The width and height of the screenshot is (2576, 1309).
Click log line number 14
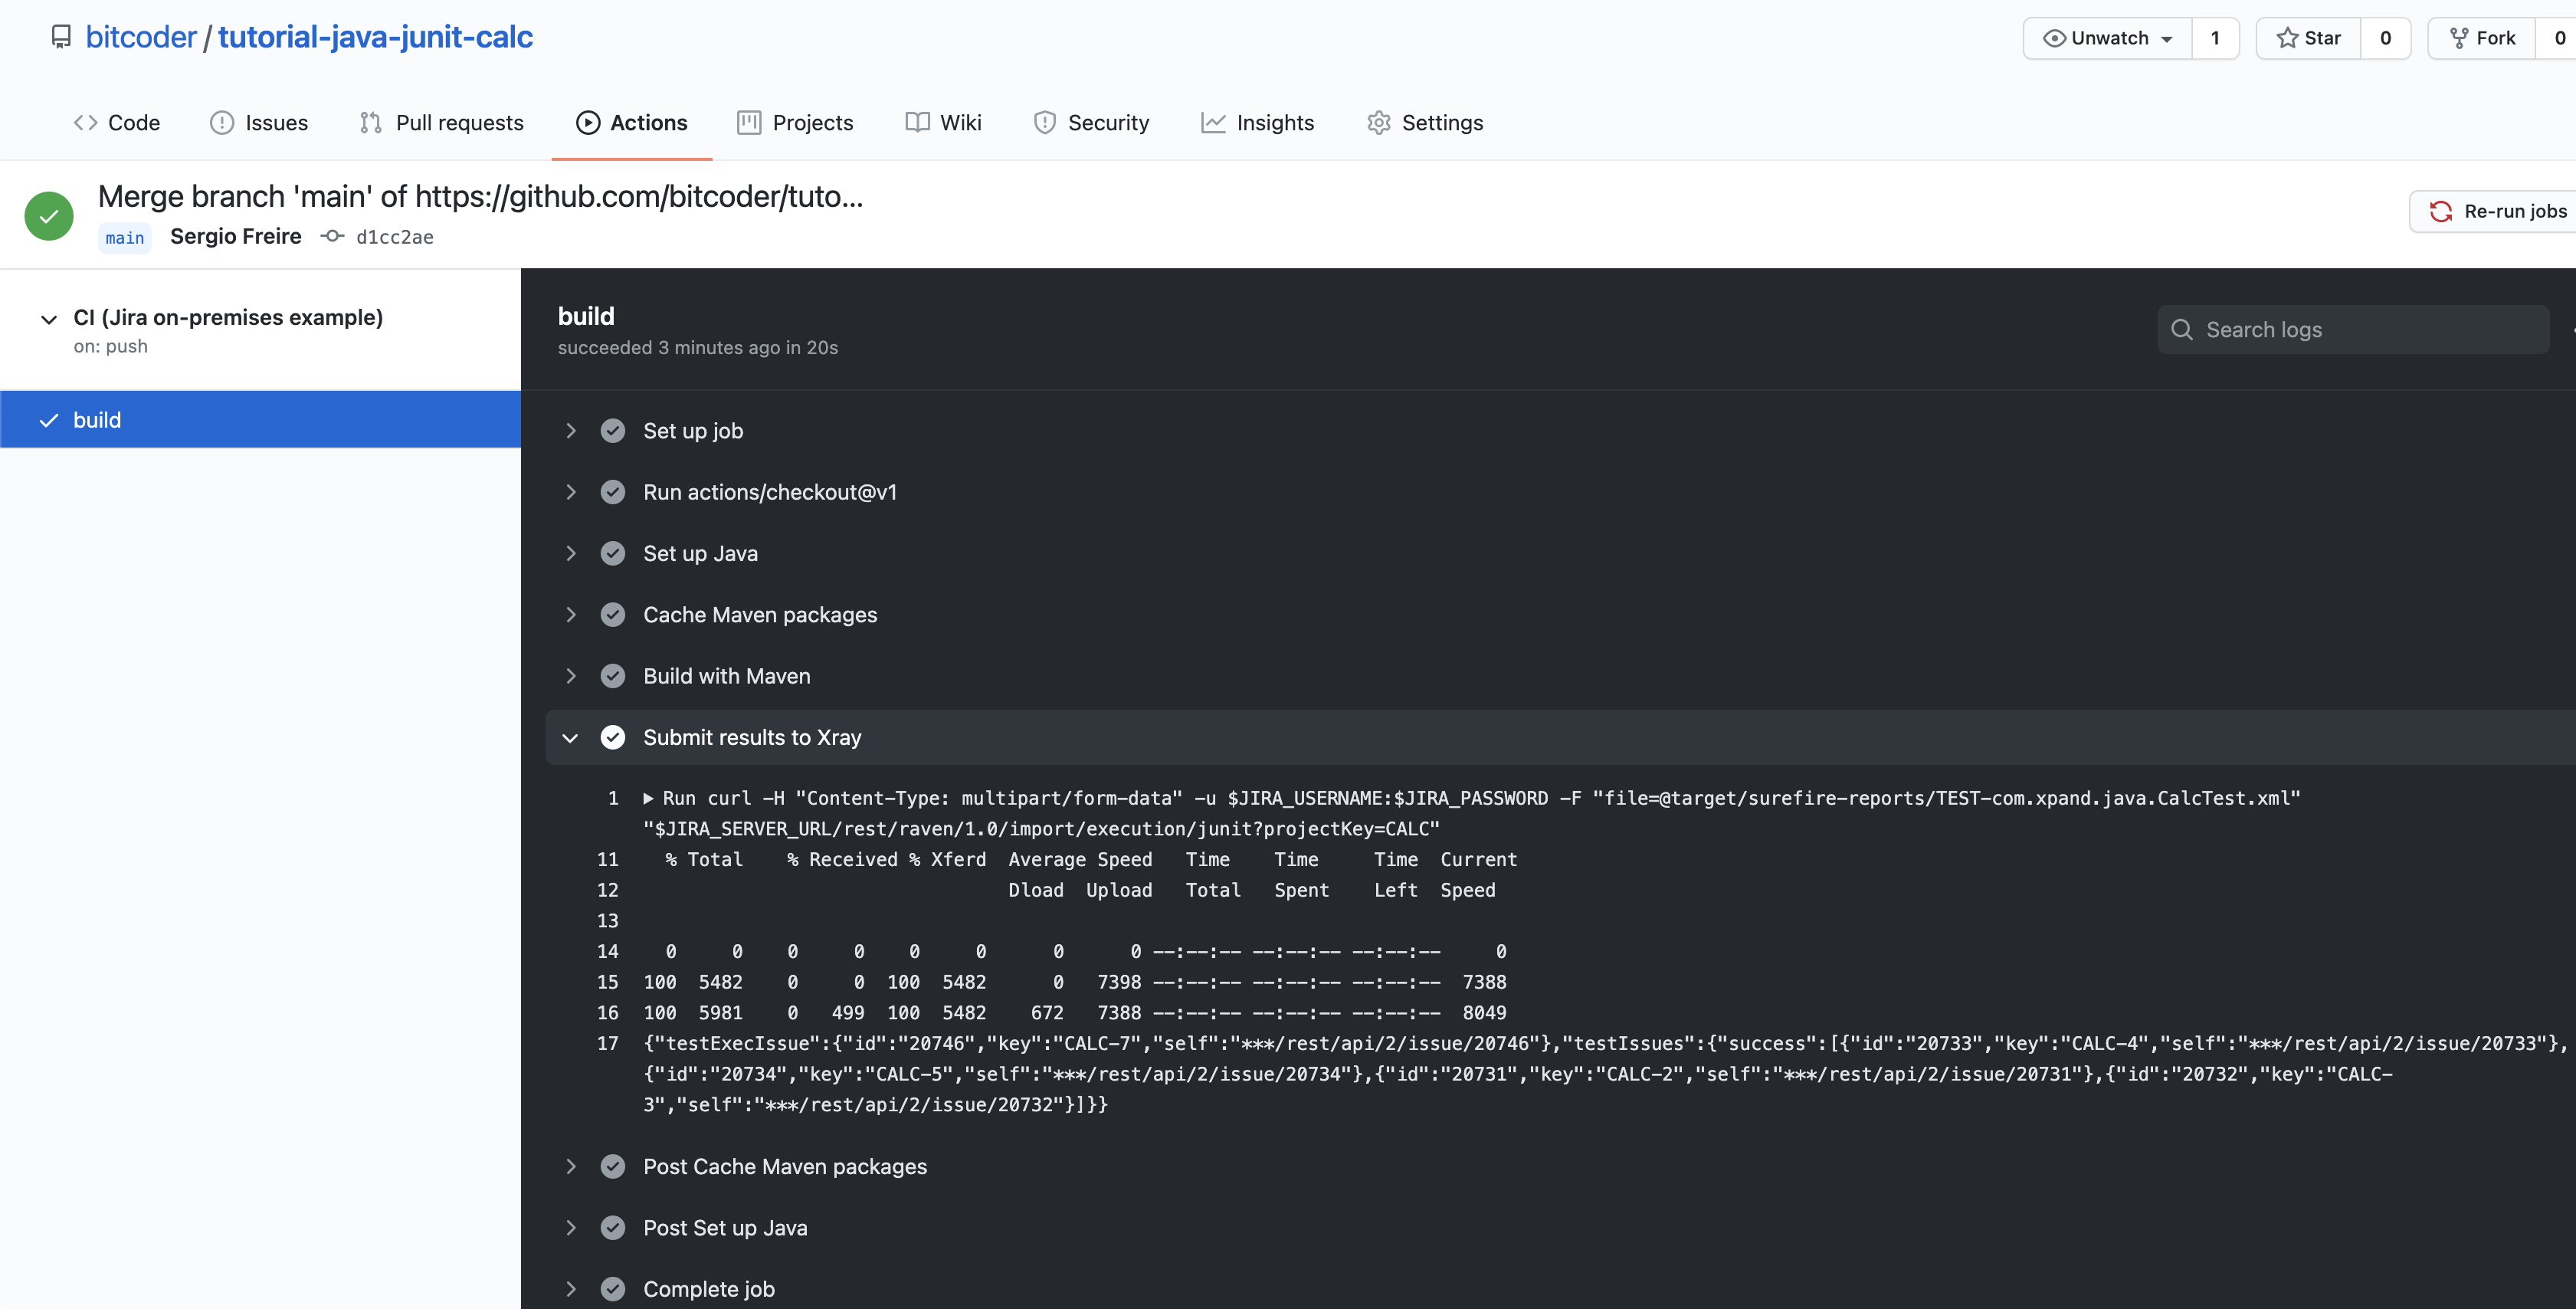pyautogui.click(x=608, y=951)
